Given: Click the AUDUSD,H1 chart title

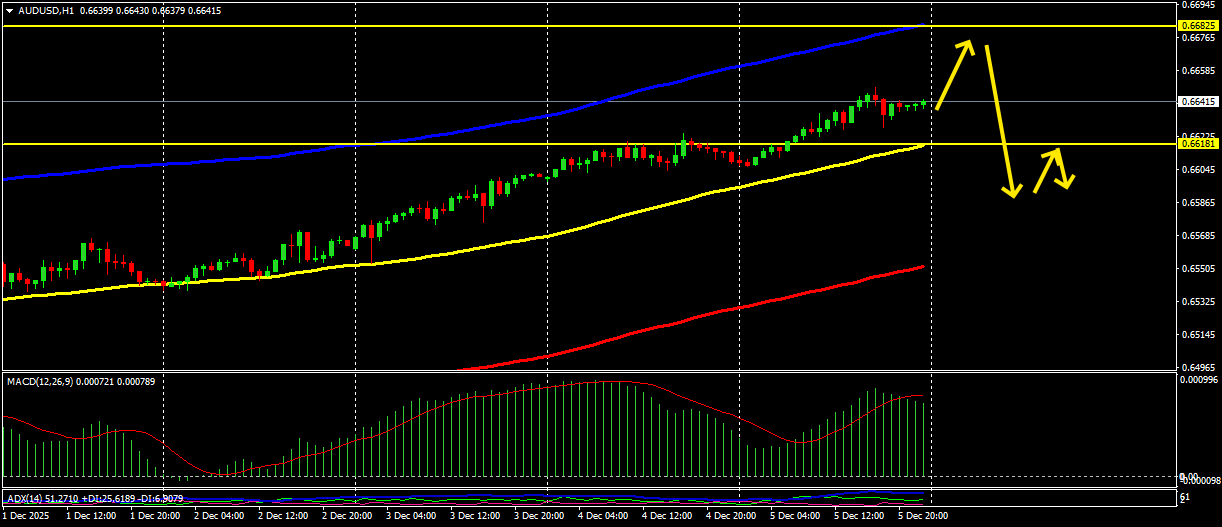Looking at the screenshot, I should click(x=46, y=10).
